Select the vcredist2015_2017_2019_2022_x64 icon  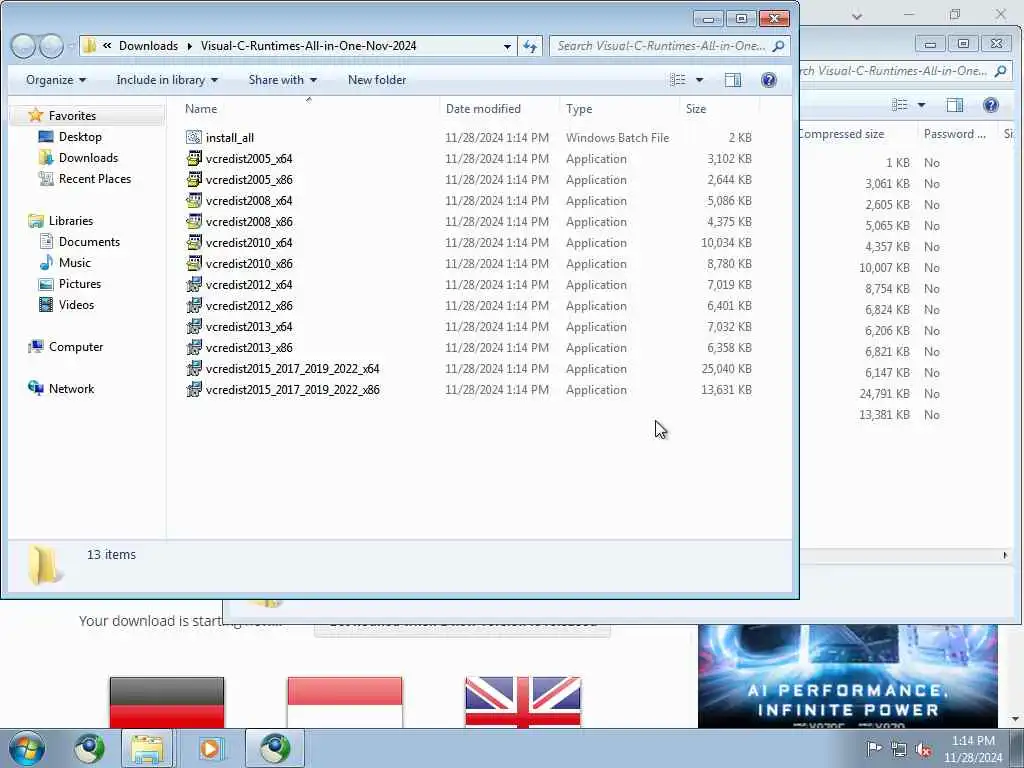coord(193,368)
